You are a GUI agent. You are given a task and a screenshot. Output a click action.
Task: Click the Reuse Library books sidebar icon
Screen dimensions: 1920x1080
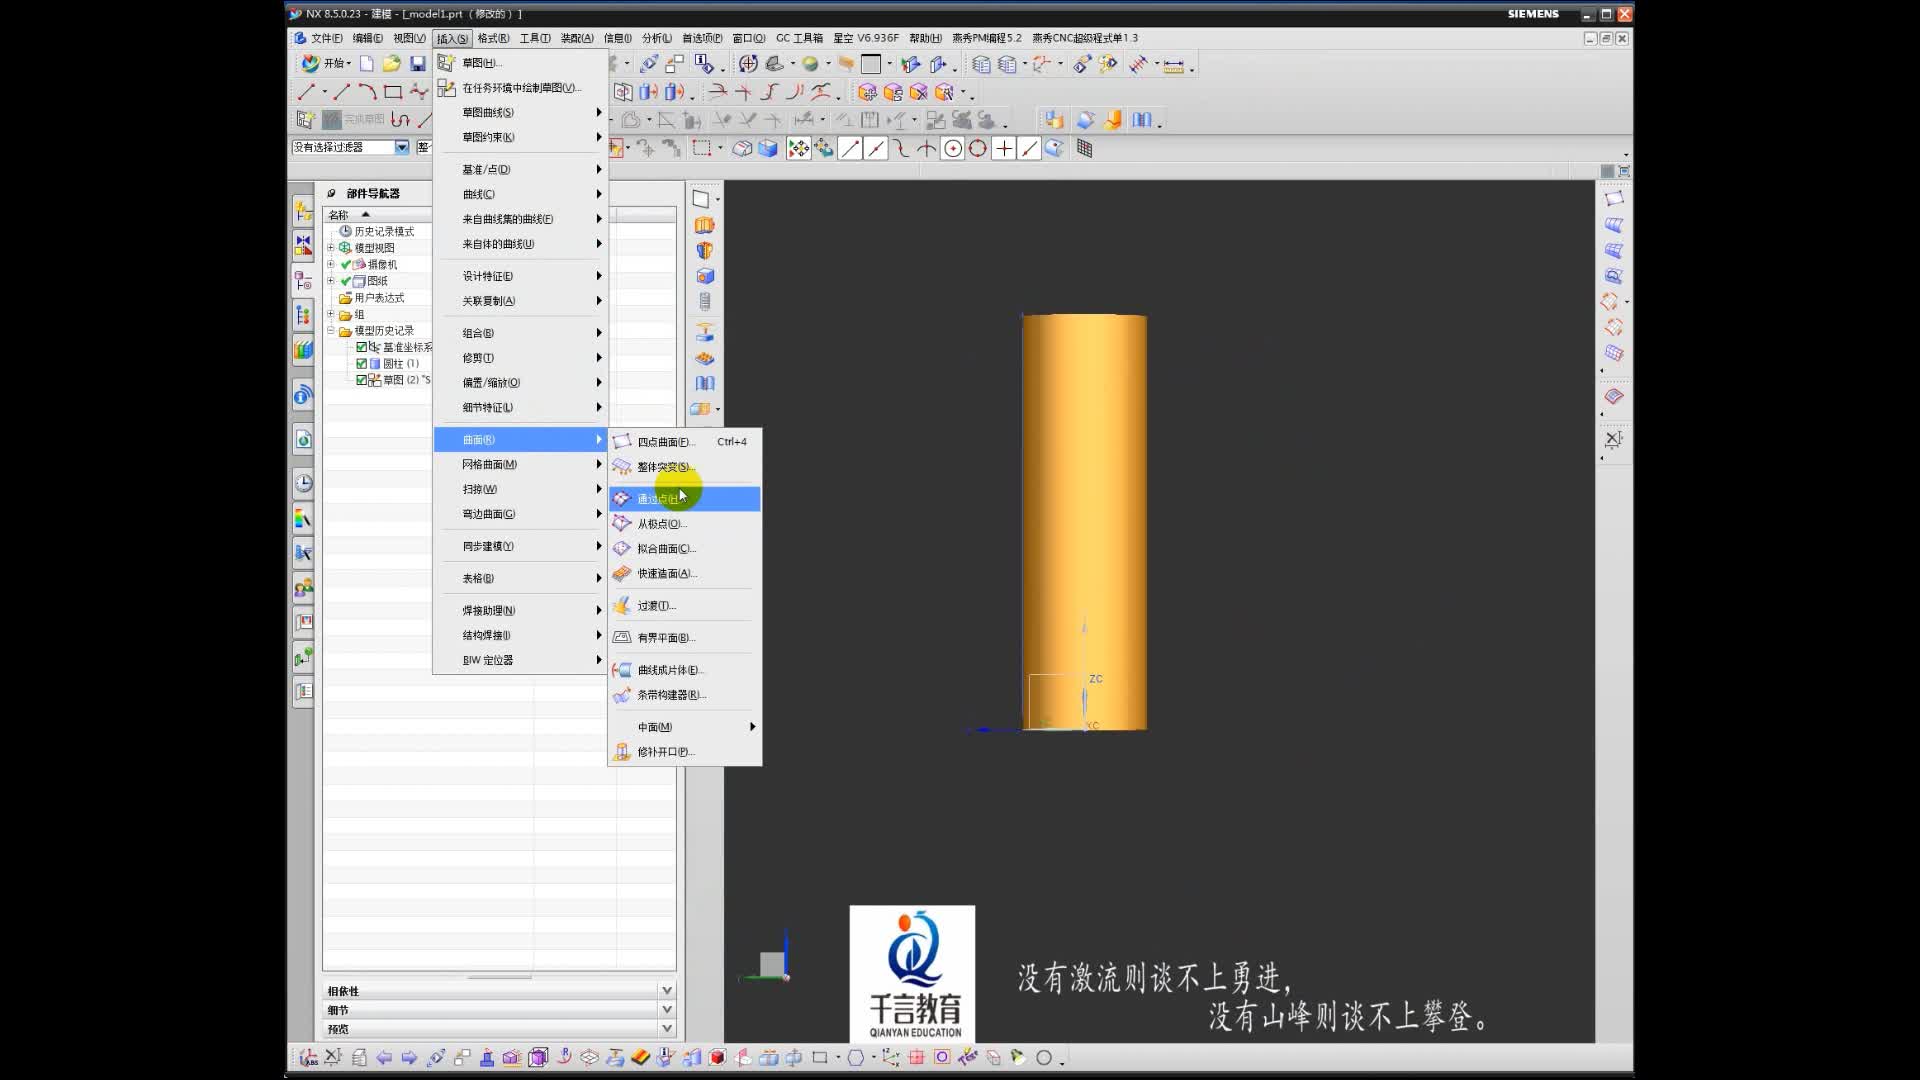[303, 350]
